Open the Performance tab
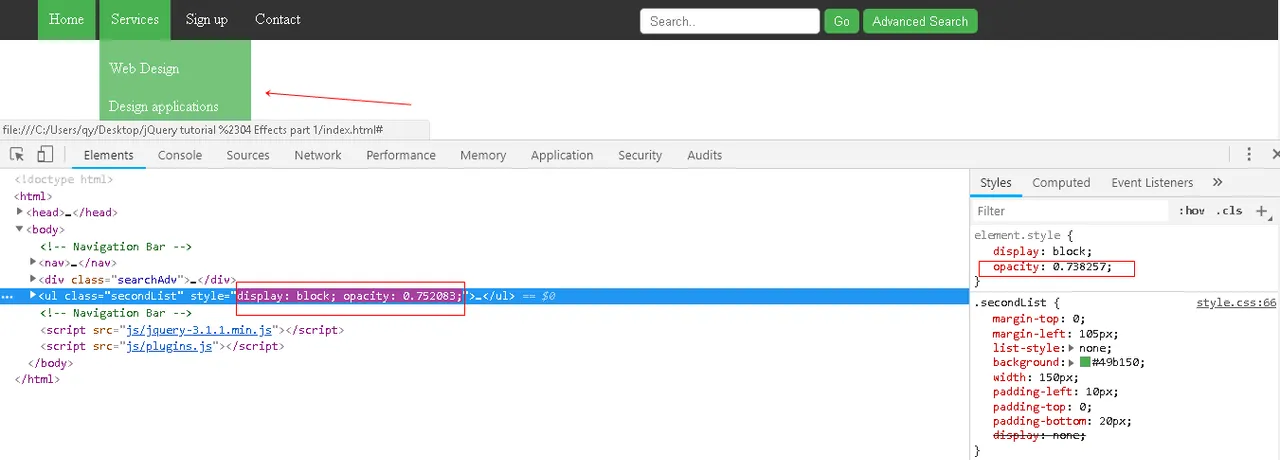The height and width of the screenshot is (460, 1280). point(401,155)
